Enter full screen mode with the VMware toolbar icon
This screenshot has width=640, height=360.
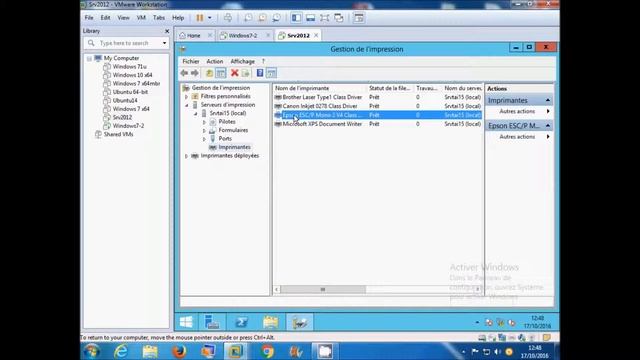(324, 18)
